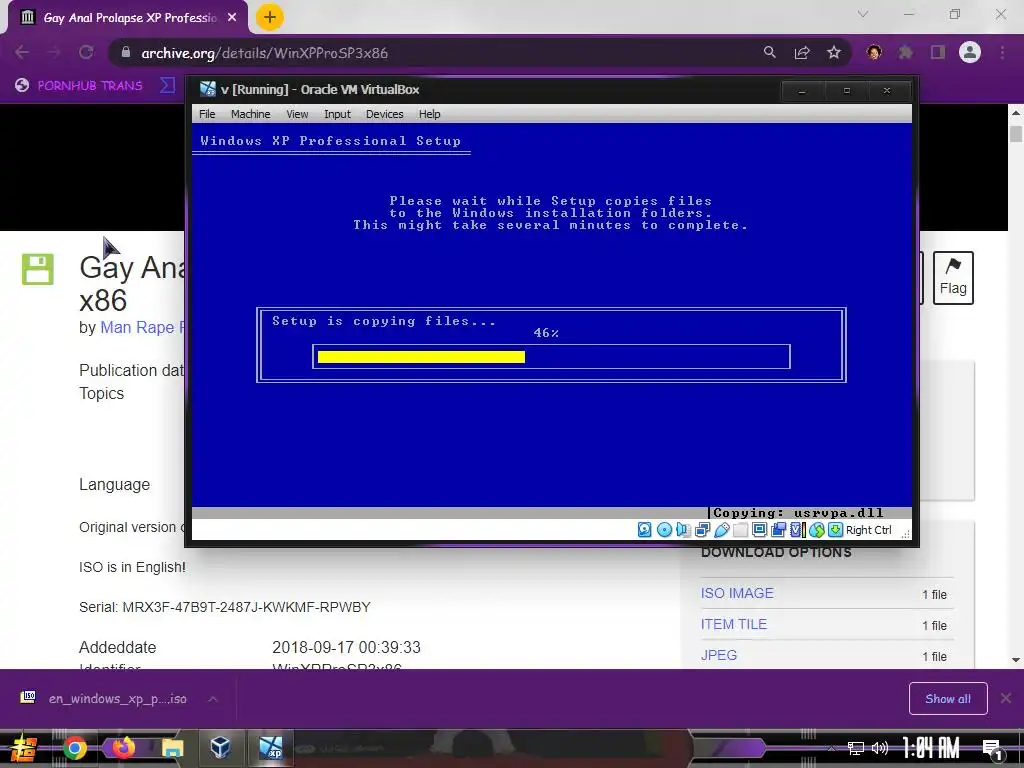Open VirtualBox View menu
This screenshot has height=768, width=1024.
pyautogui.click(x=297, y=114)
